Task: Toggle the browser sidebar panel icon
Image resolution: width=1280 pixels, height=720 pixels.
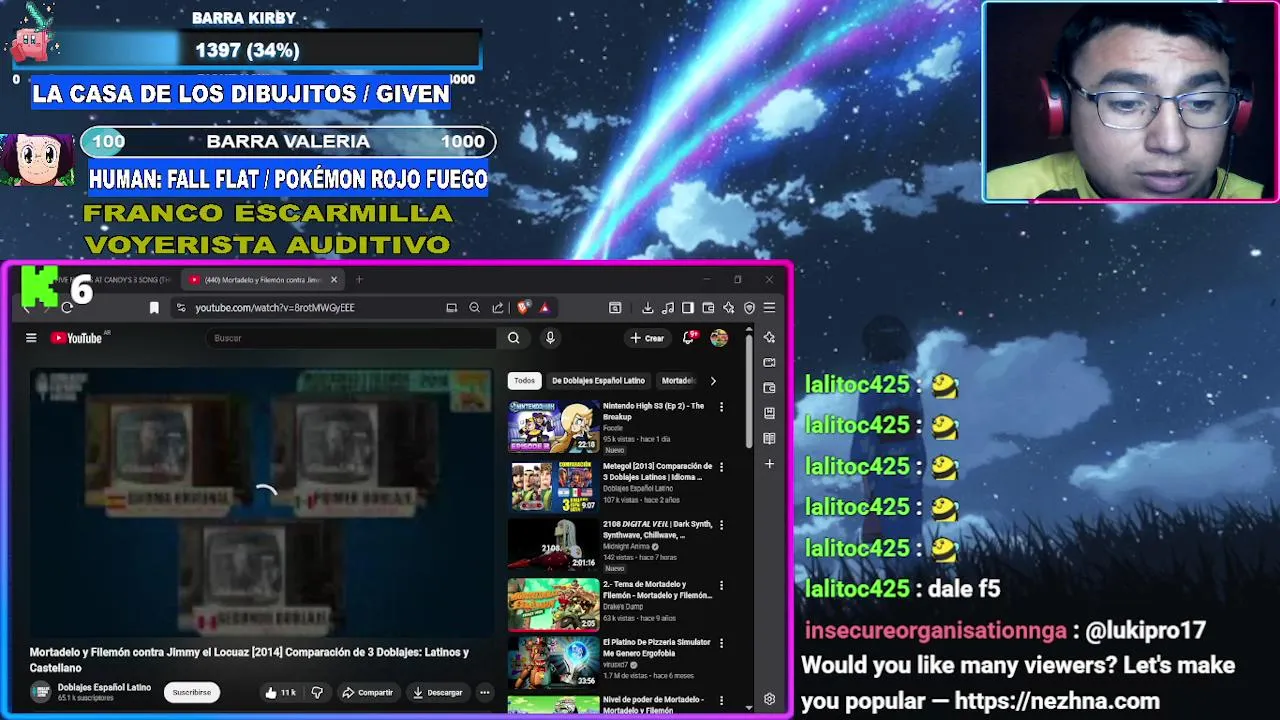Action: pos(688,308)
